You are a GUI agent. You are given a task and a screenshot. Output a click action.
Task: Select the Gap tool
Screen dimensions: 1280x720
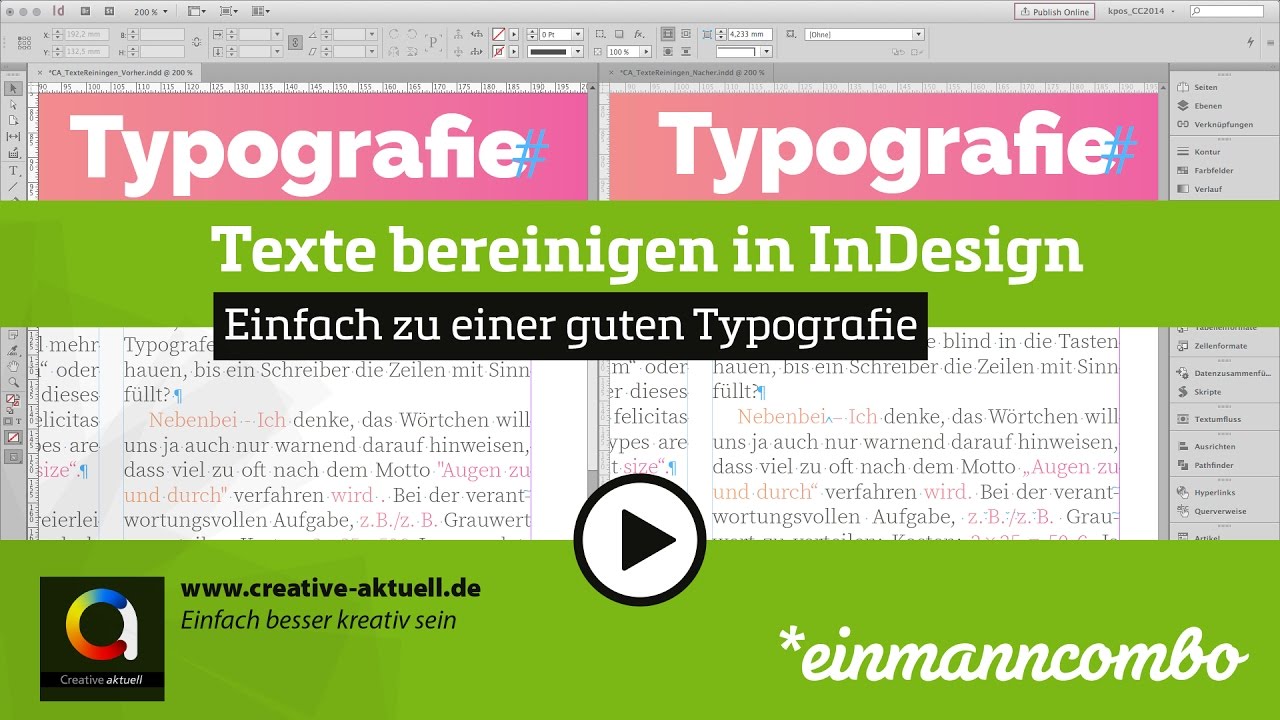tap(14, 136)
